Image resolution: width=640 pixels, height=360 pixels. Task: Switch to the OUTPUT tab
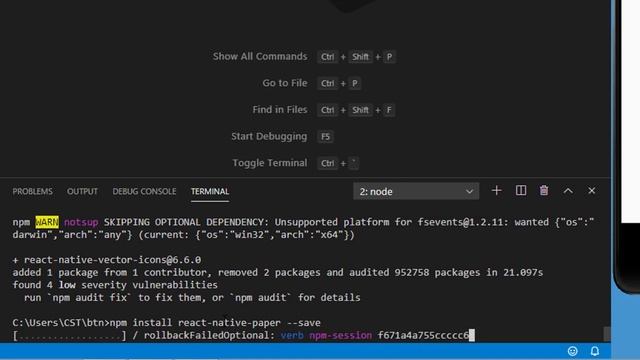(82, 191)
